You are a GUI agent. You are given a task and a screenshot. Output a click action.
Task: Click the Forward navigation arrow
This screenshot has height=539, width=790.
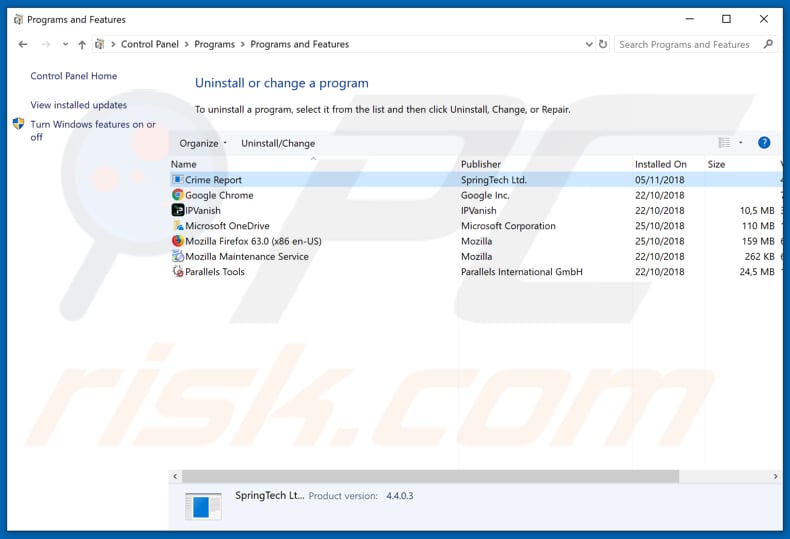[x=46, y=44]
